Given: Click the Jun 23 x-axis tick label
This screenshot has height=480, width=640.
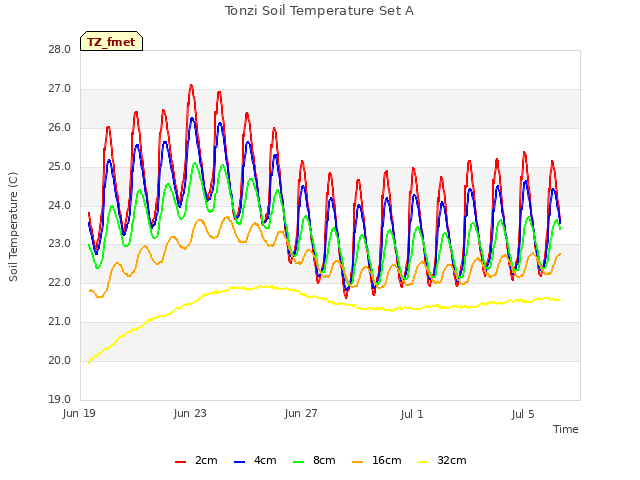Looking at the screenshot, I should pos(190,413).
